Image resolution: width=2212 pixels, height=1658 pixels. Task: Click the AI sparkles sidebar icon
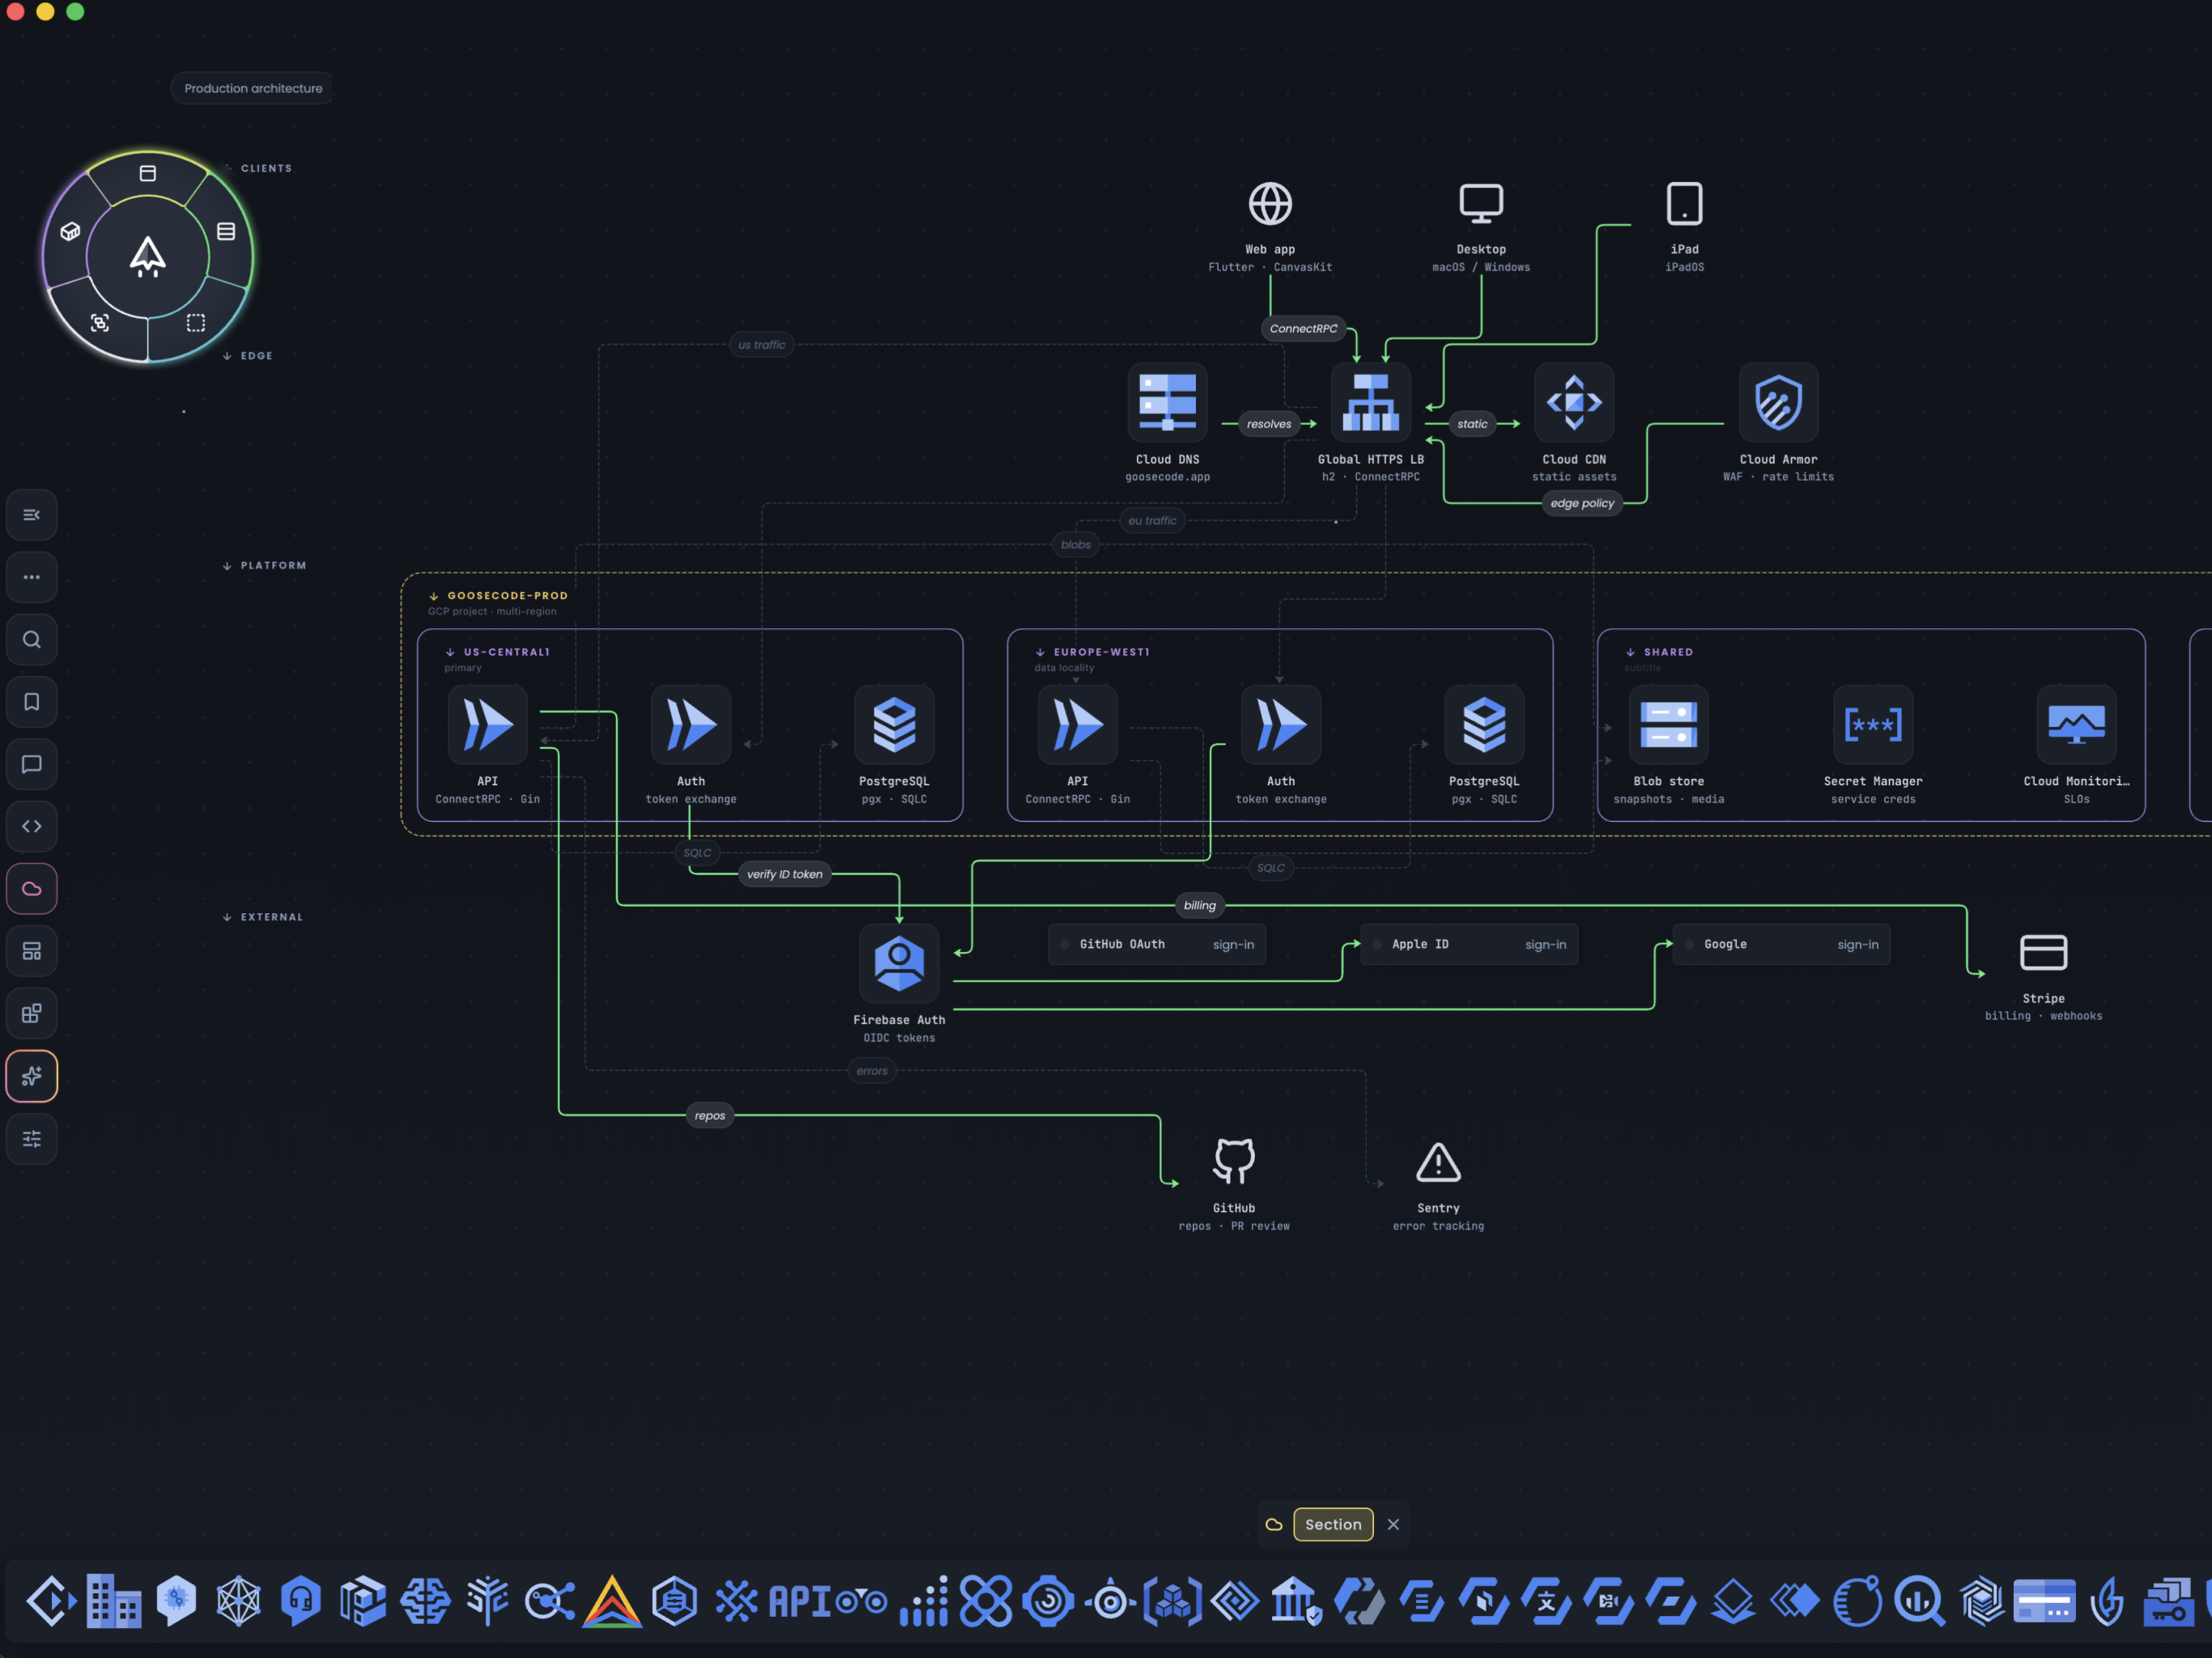[32, 1076]
